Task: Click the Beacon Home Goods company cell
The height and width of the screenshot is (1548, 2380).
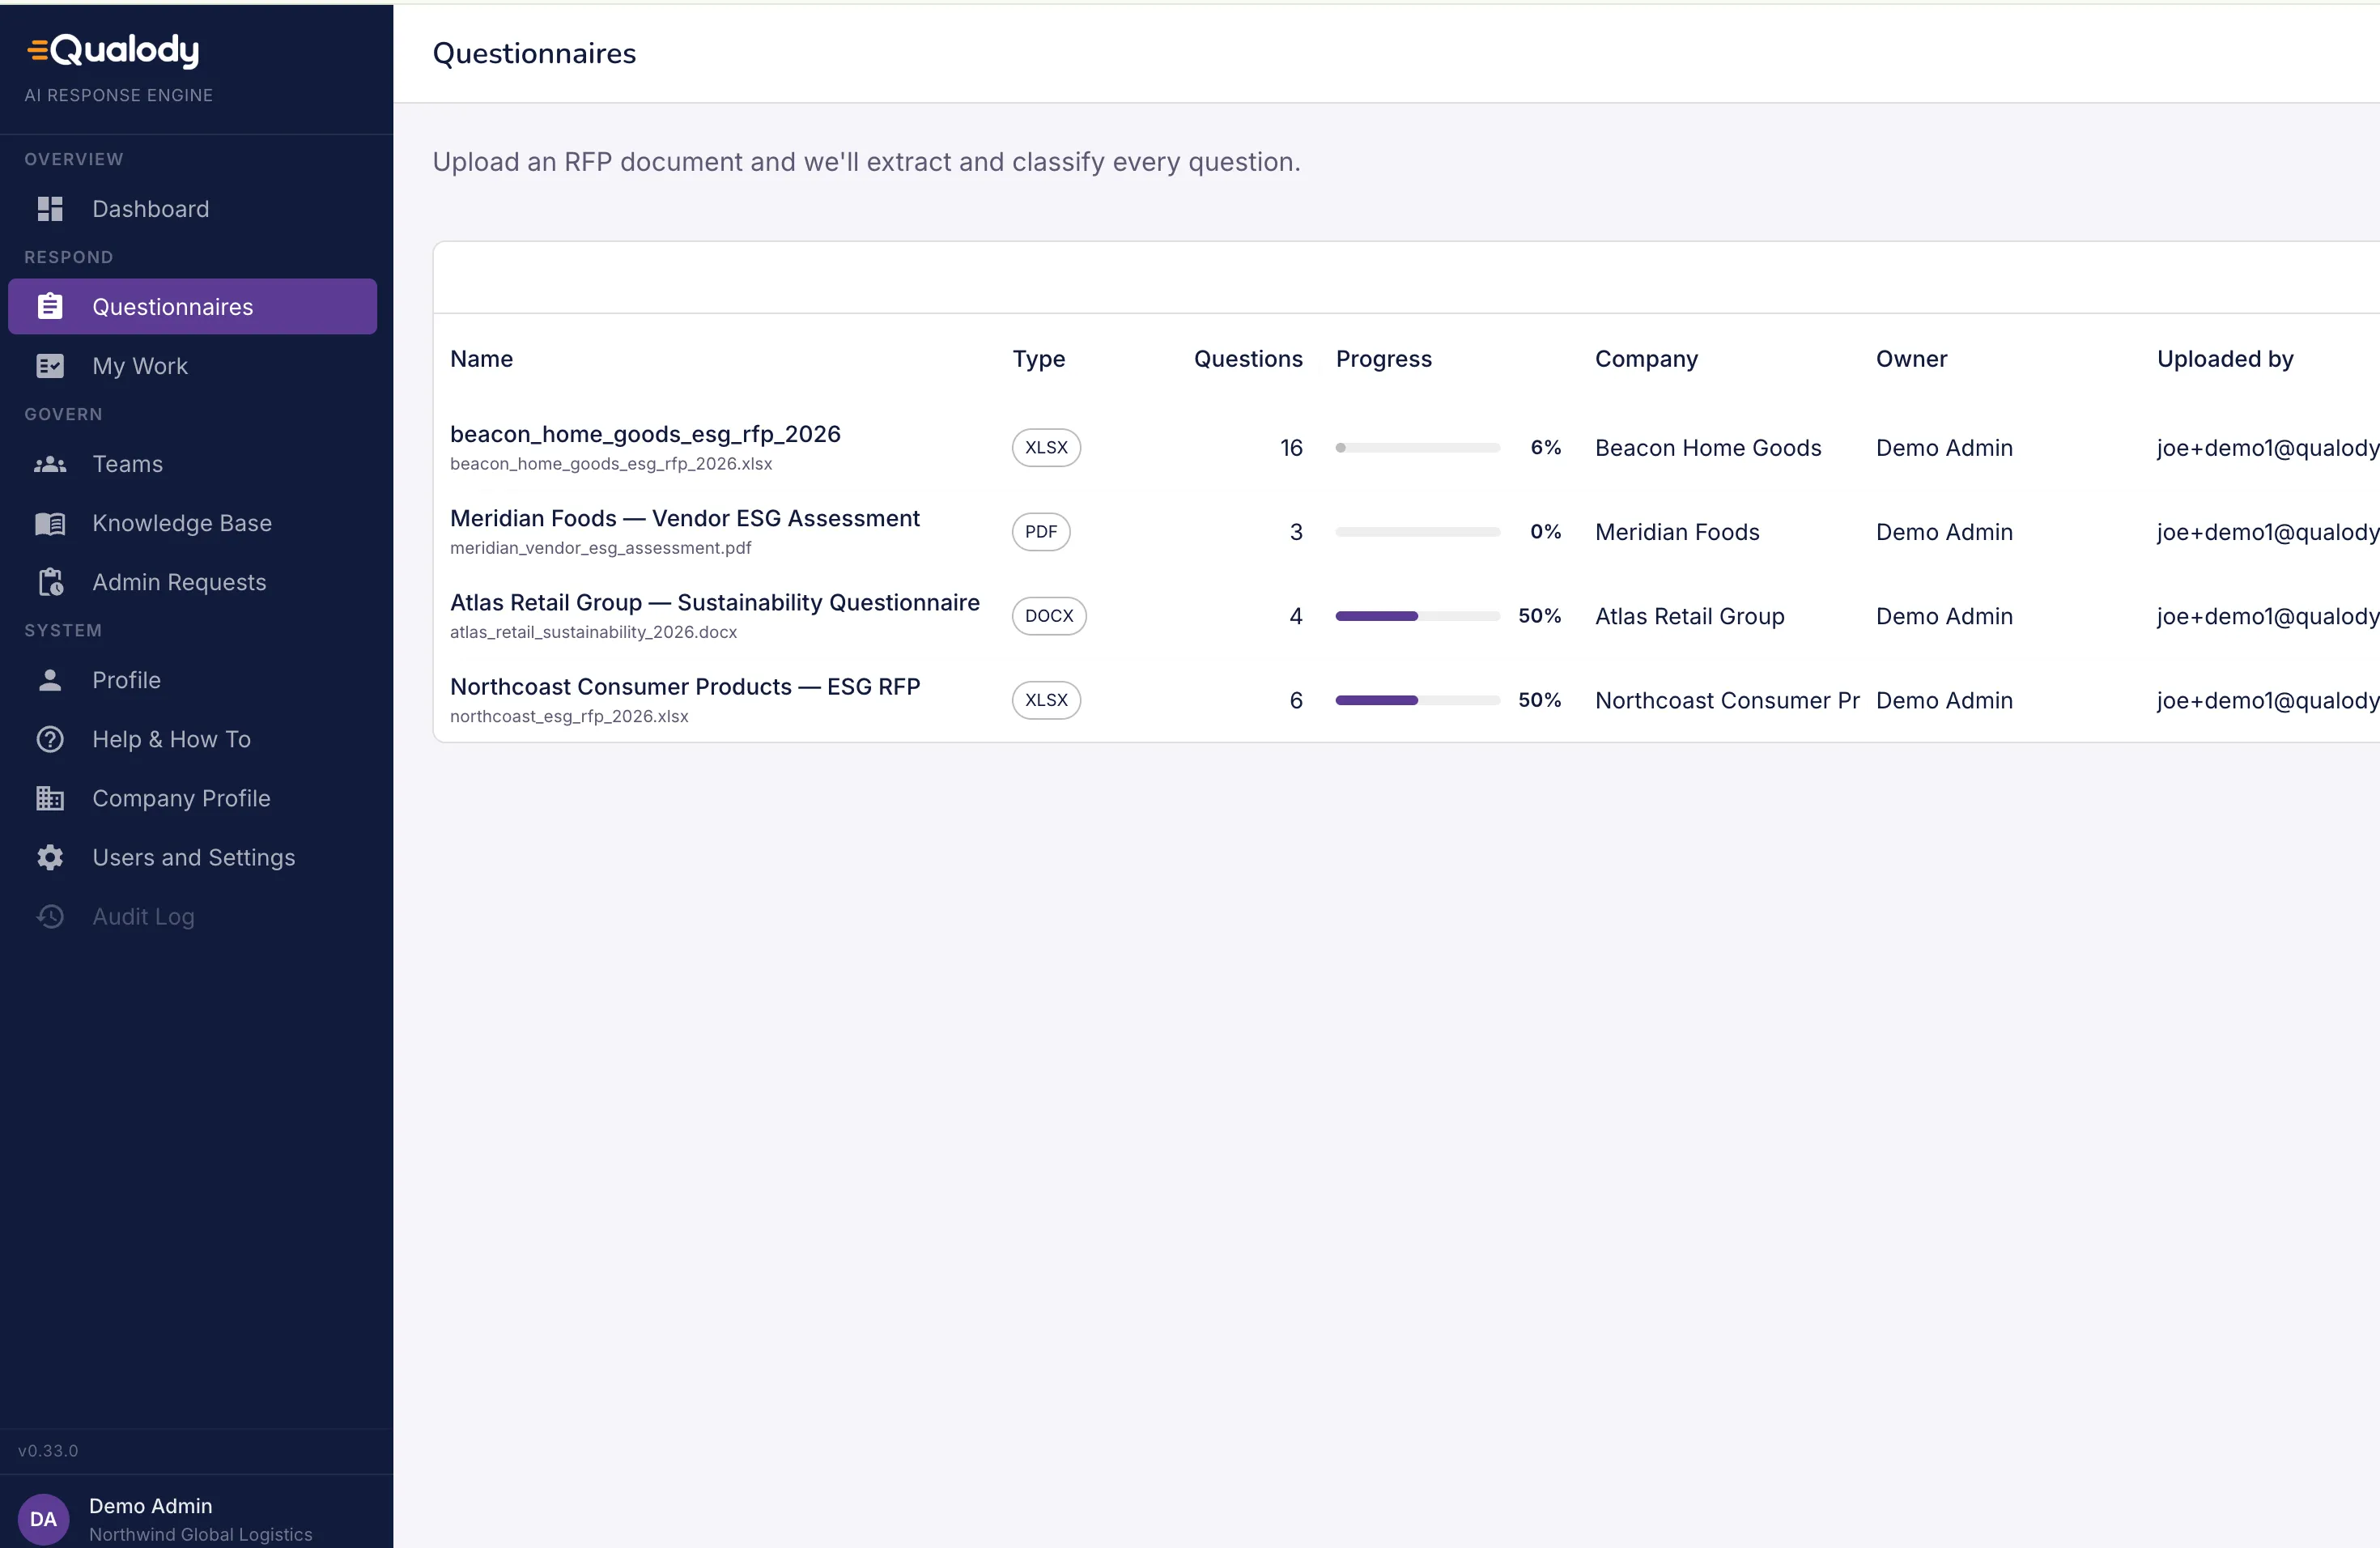Action: [1708, 447]
